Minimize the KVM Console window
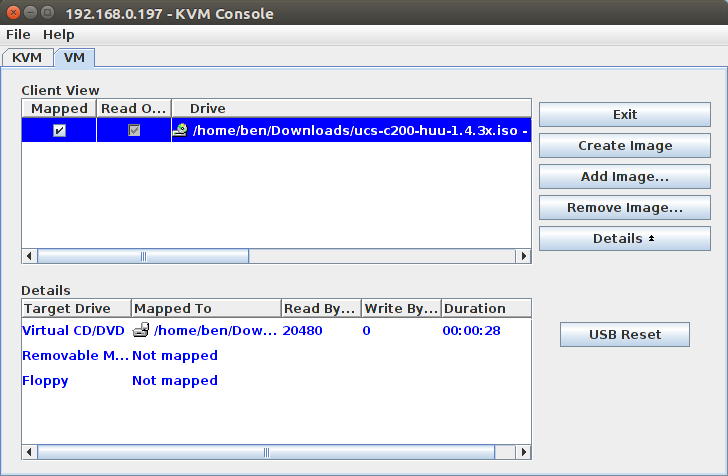The height and width of the screenshot is (476, 728). 31,13
